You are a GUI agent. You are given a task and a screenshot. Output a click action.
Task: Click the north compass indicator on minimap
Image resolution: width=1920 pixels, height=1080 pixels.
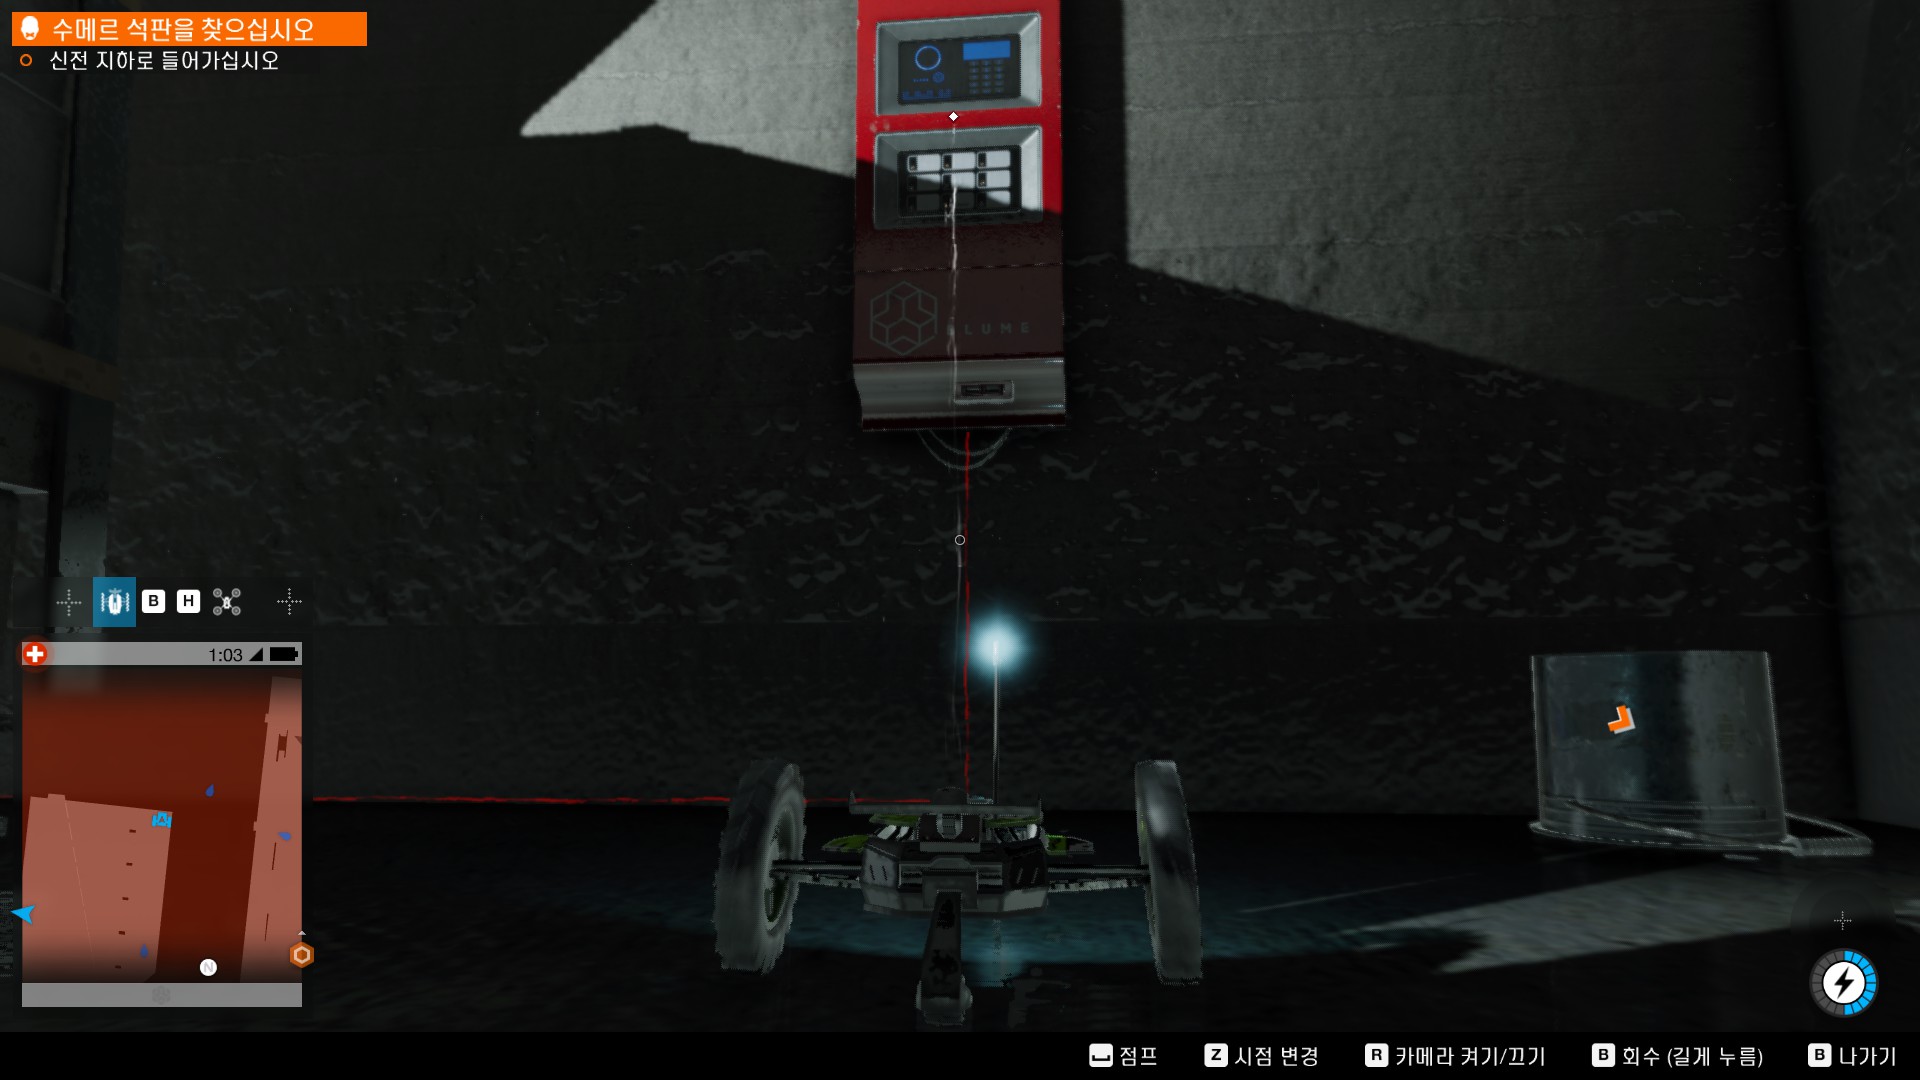click(x=208, y=967)
